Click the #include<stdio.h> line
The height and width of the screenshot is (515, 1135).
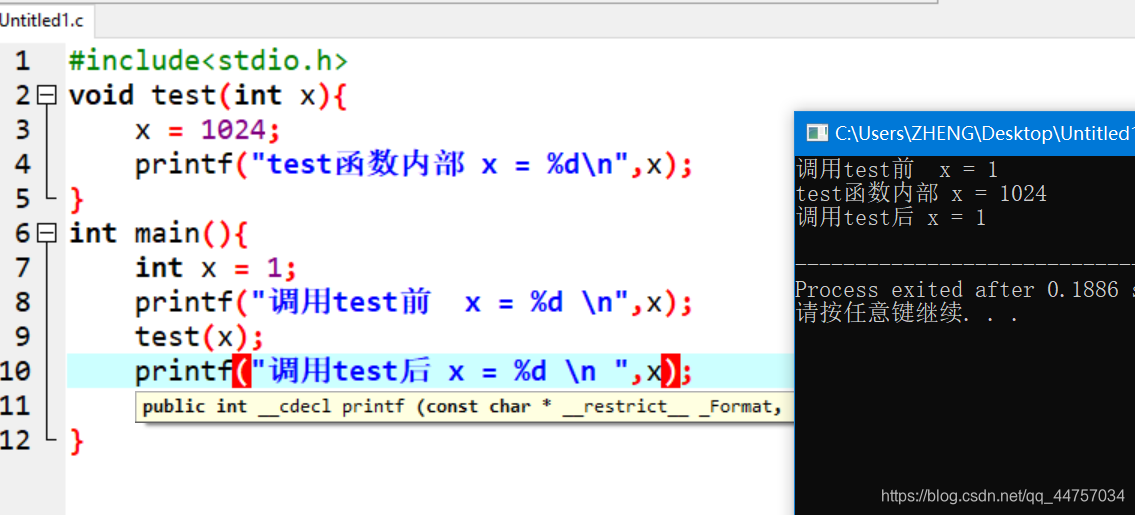tap(208, 61)
